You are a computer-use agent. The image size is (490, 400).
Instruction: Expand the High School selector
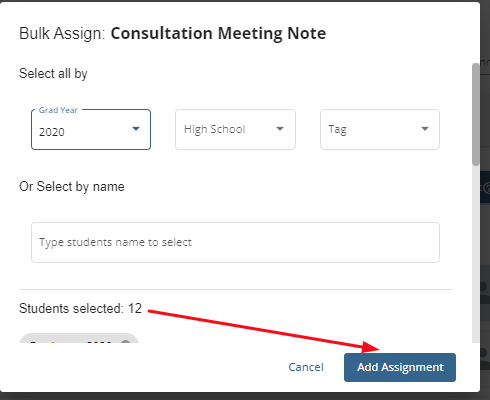235,129
